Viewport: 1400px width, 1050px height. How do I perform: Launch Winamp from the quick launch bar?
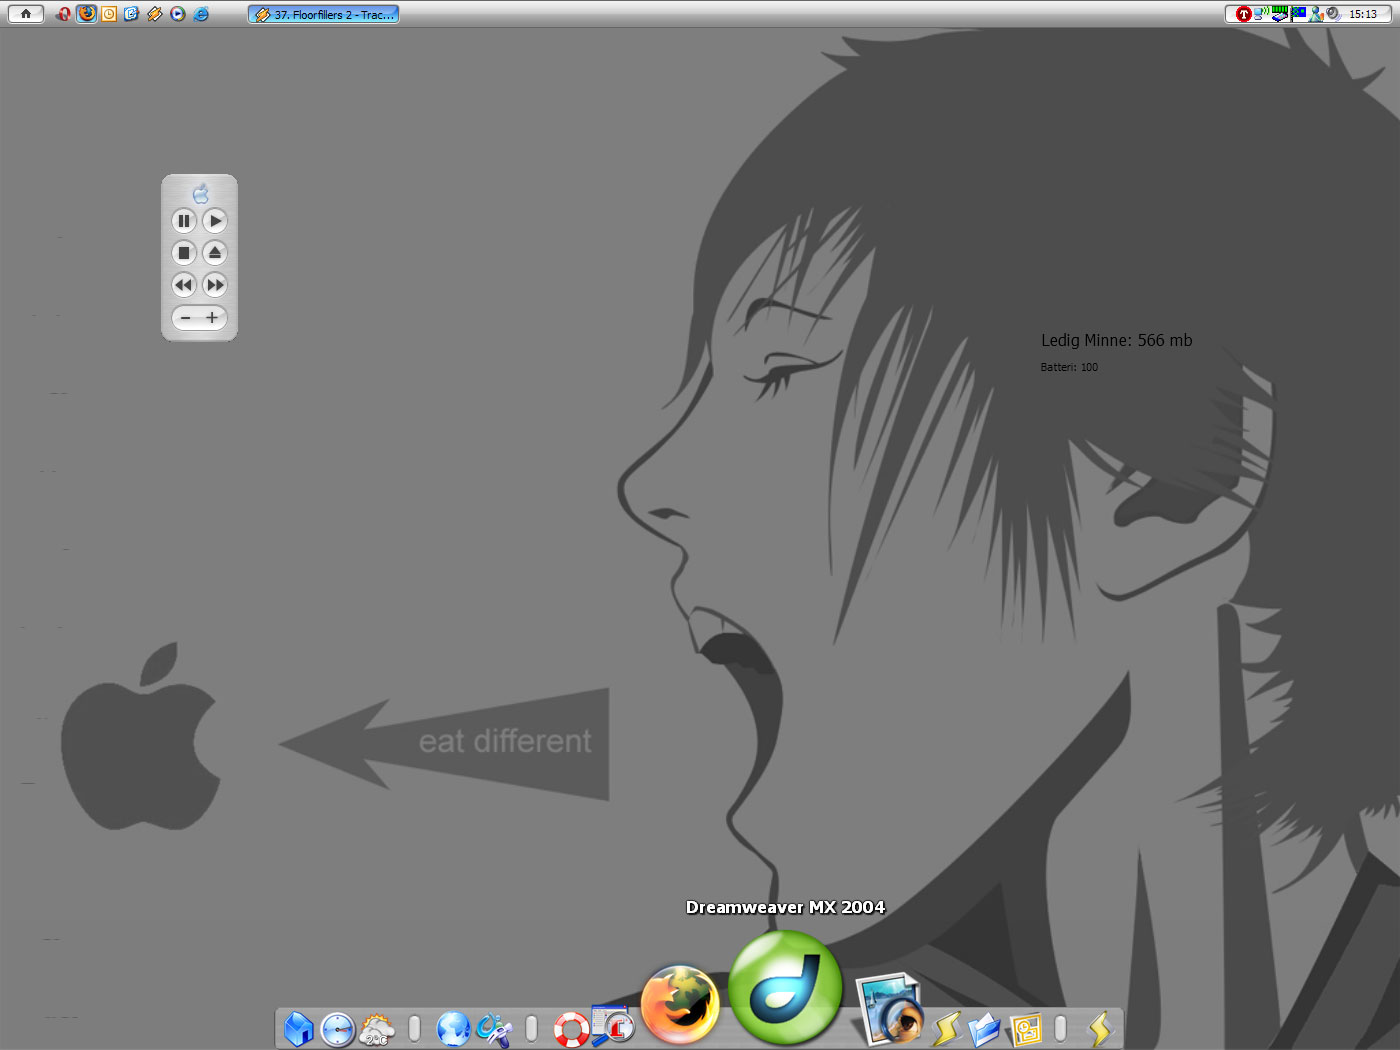pyautogui.click(x=155, y=14)
